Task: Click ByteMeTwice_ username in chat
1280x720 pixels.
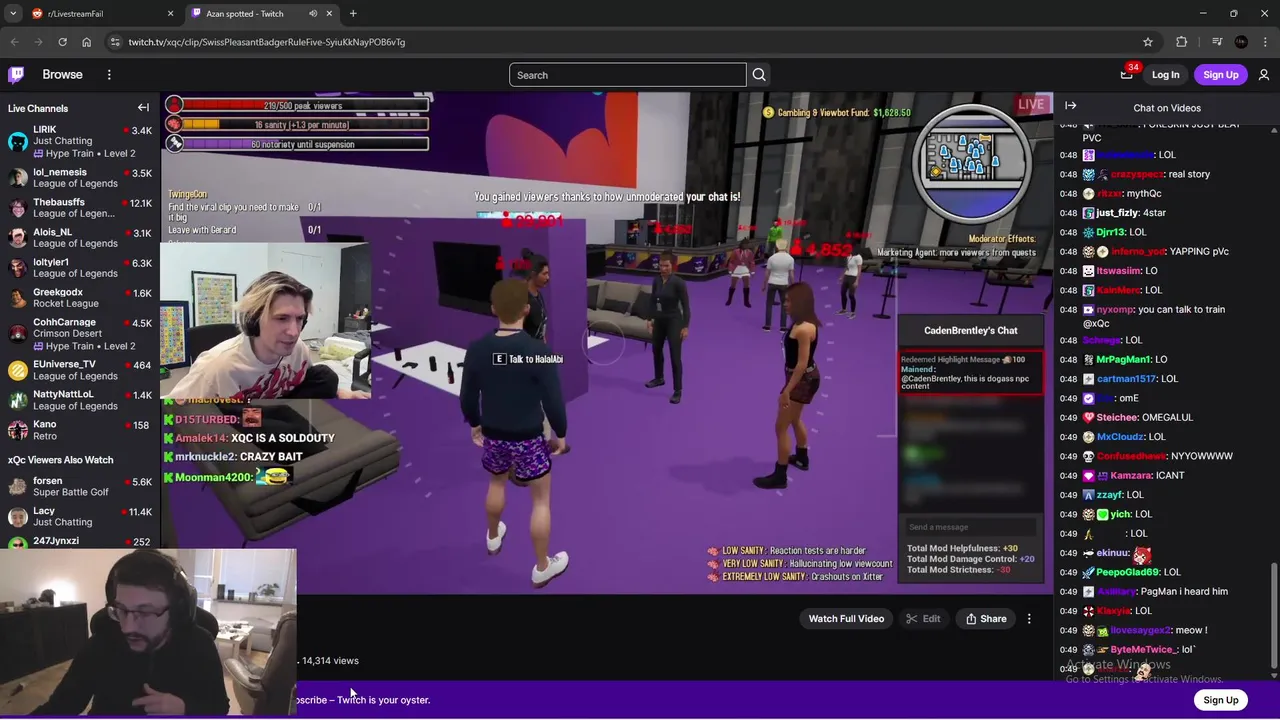Action: click(x=1144, y=649)
